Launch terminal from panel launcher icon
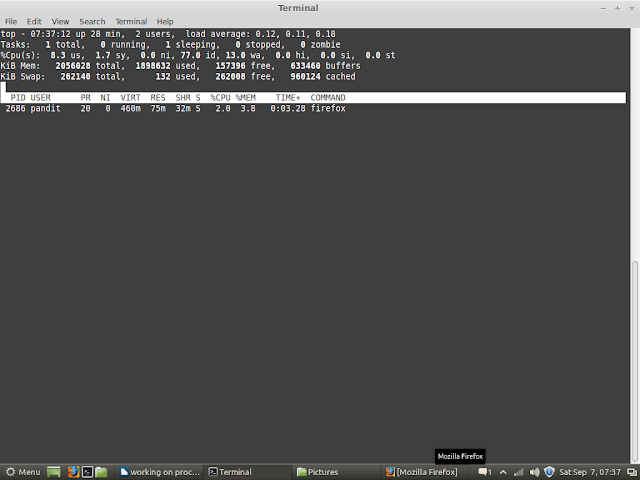 [x=87, y=472]
